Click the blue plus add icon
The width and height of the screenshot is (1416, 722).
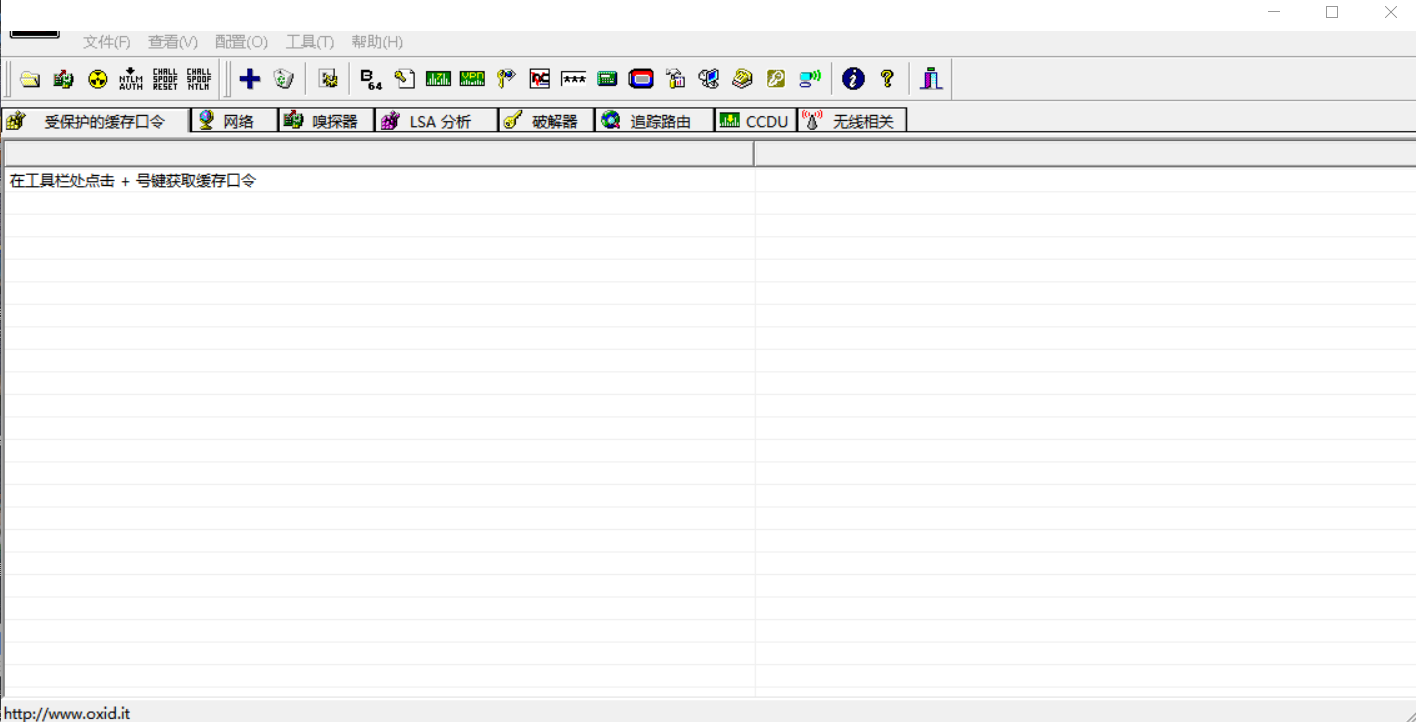coord(250,79)
